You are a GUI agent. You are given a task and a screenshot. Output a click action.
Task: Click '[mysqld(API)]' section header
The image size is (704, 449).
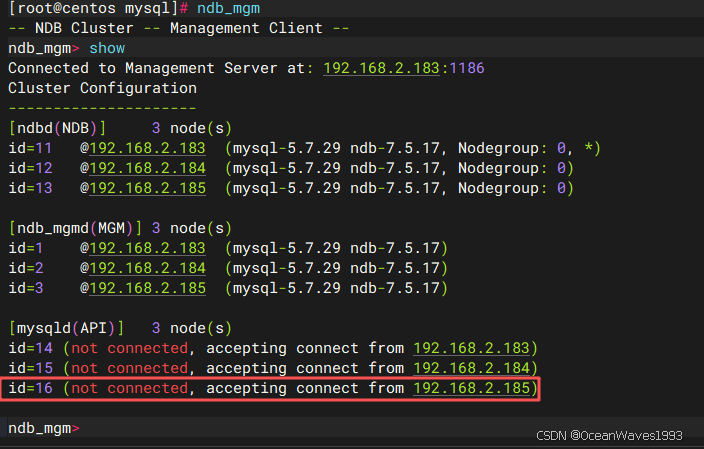(x=66, y=328)
